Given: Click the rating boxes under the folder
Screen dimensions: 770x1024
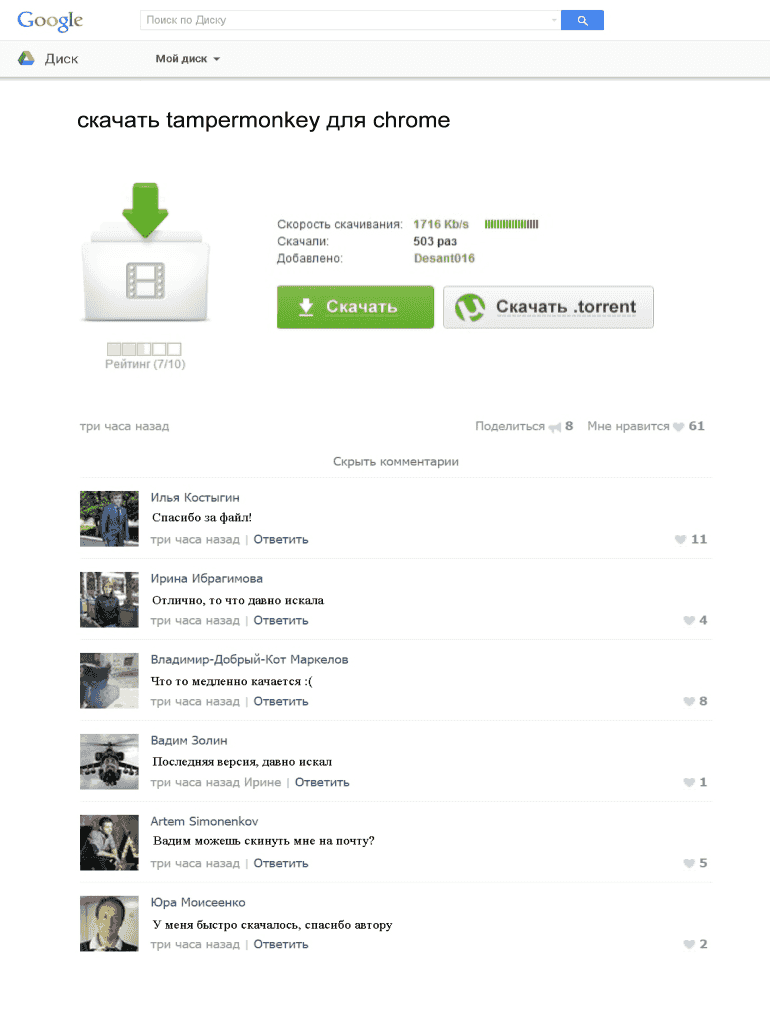Looking at the screenshot, I should coord(144,349).
